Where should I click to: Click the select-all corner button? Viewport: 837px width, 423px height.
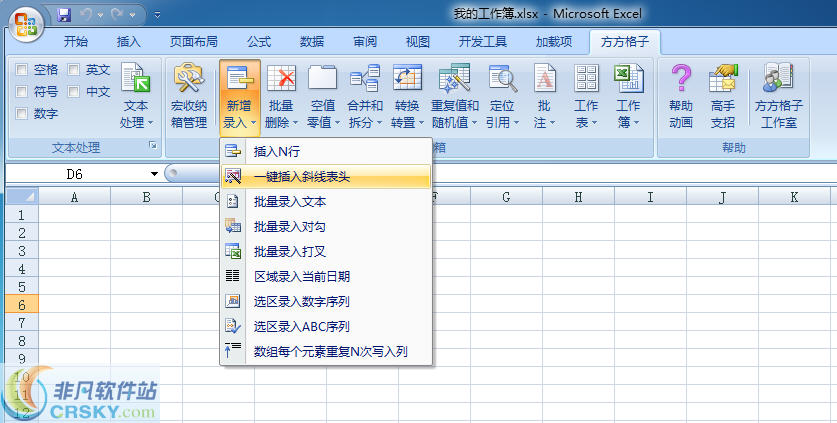tap(22, 197)
